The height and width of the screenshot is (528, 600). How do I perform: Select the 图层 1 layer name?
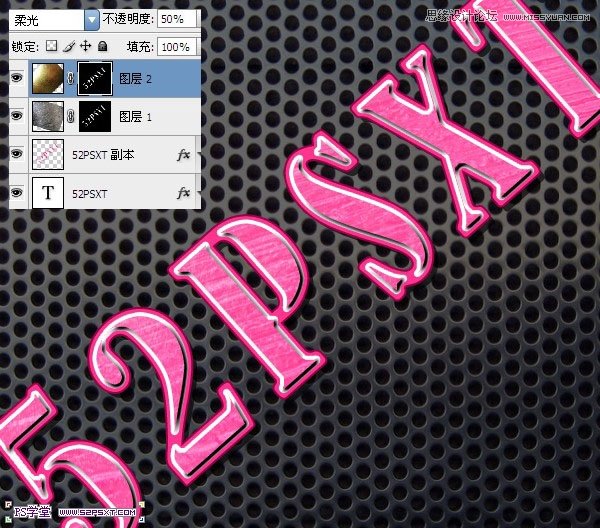[136, 118]
